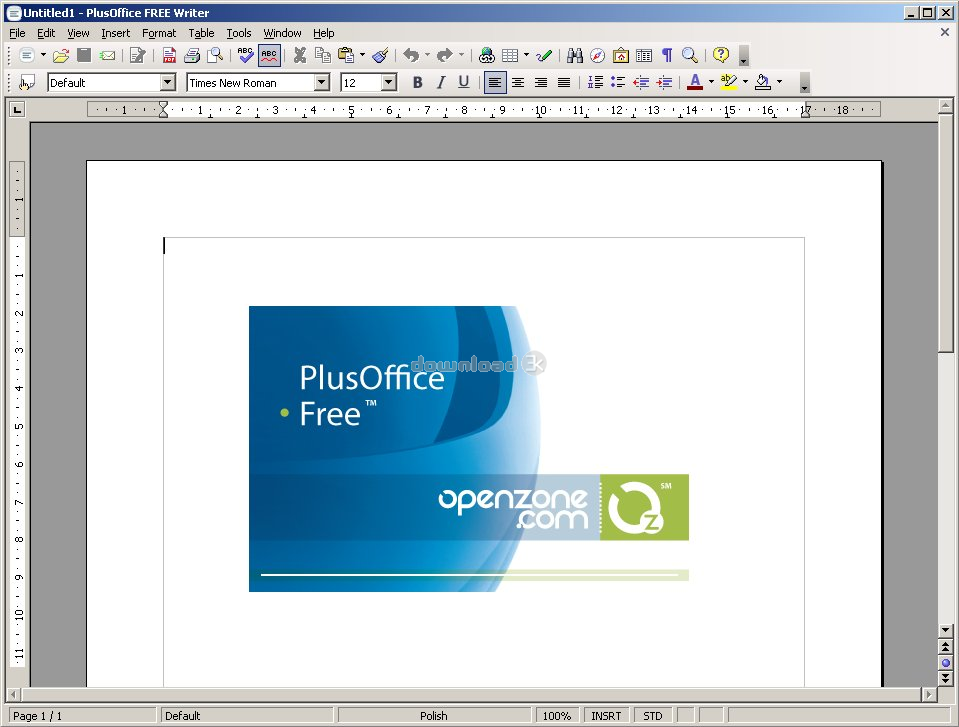Open the Font Color palette dropdown arrow

[x=711, y=82]
